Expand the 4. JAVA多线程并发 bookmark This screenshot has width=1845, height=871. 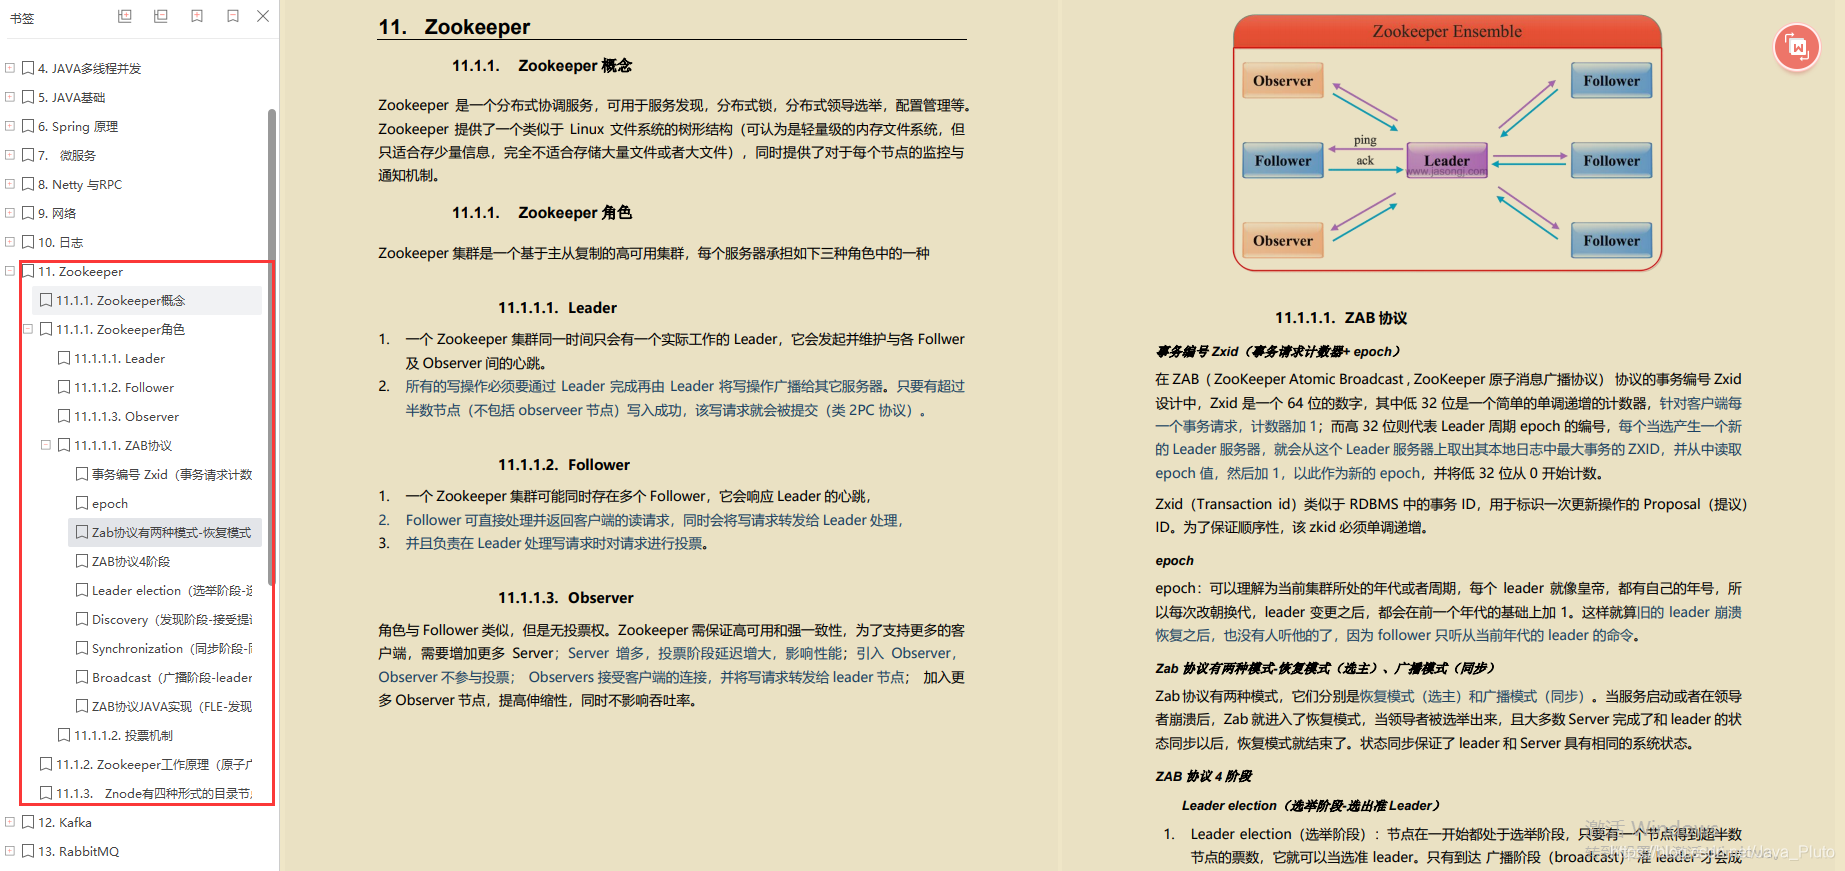tap(10, 68)
